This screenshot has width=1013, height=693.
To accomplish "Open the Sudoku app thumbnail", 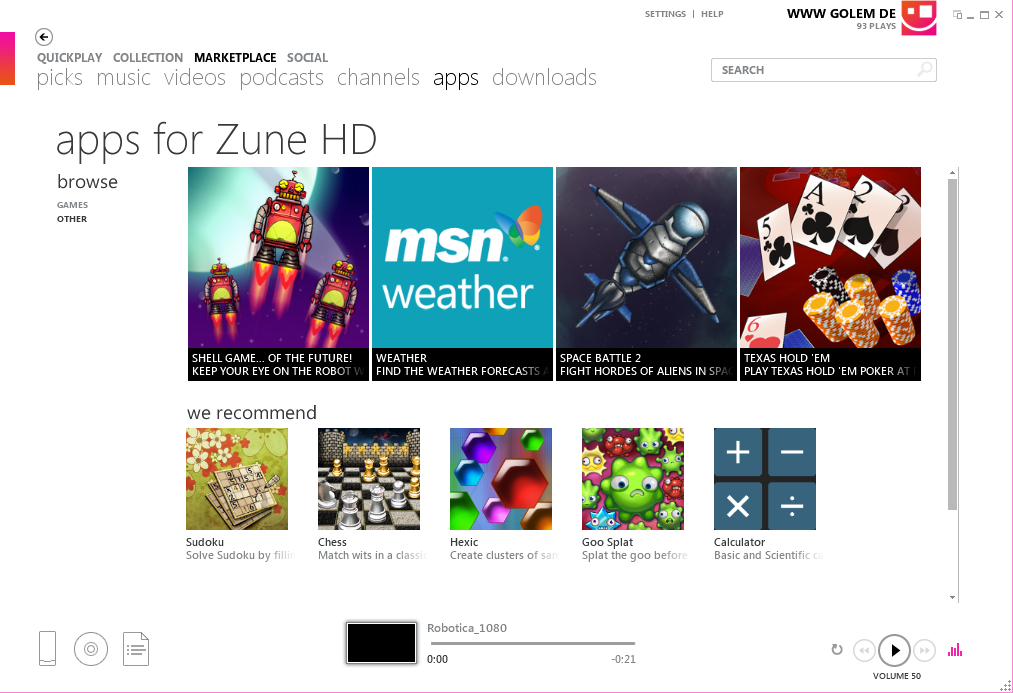I will [x=236, y=478].
